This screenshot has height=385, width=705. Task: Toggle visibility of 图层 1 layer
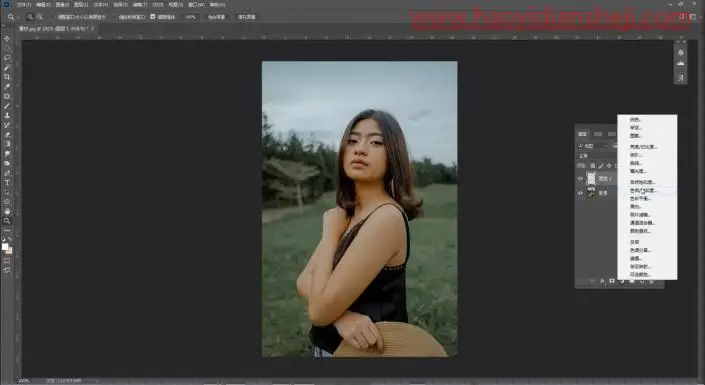[x=580, y=179]
